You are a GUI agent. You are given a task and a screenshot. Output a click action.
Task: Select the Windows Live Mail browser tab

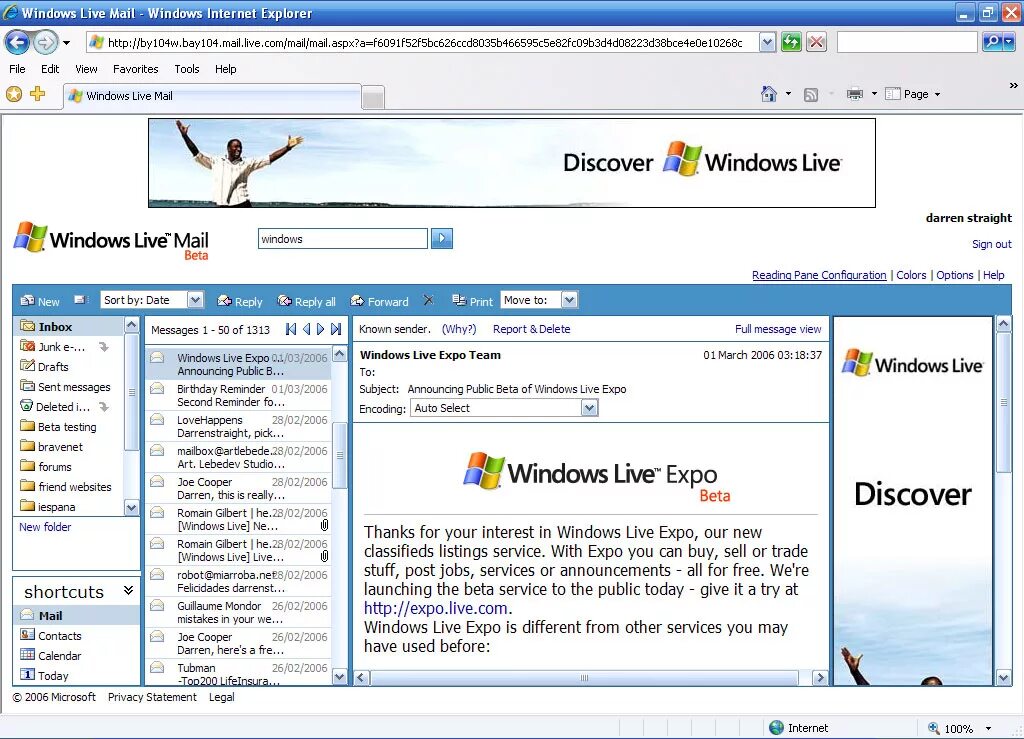[212, 96]
